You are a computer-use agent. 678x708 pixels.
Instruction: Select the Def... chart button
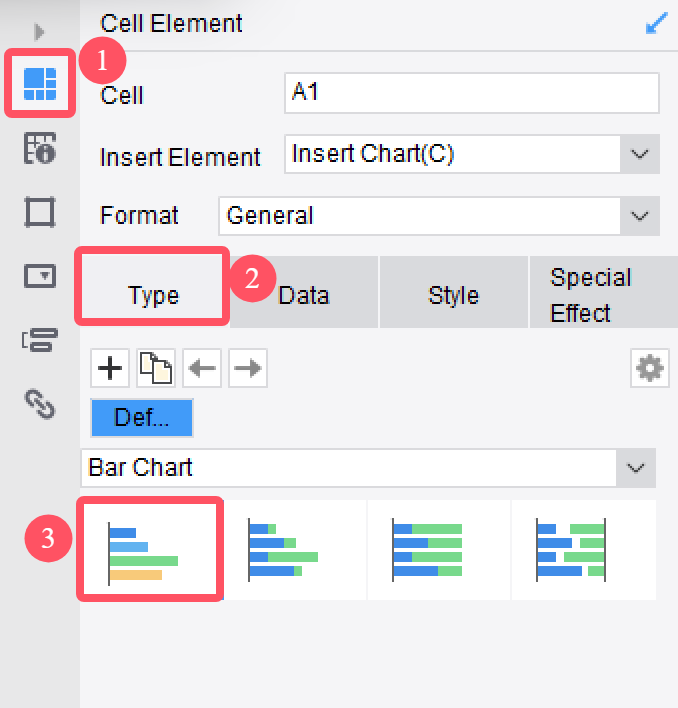141,418
